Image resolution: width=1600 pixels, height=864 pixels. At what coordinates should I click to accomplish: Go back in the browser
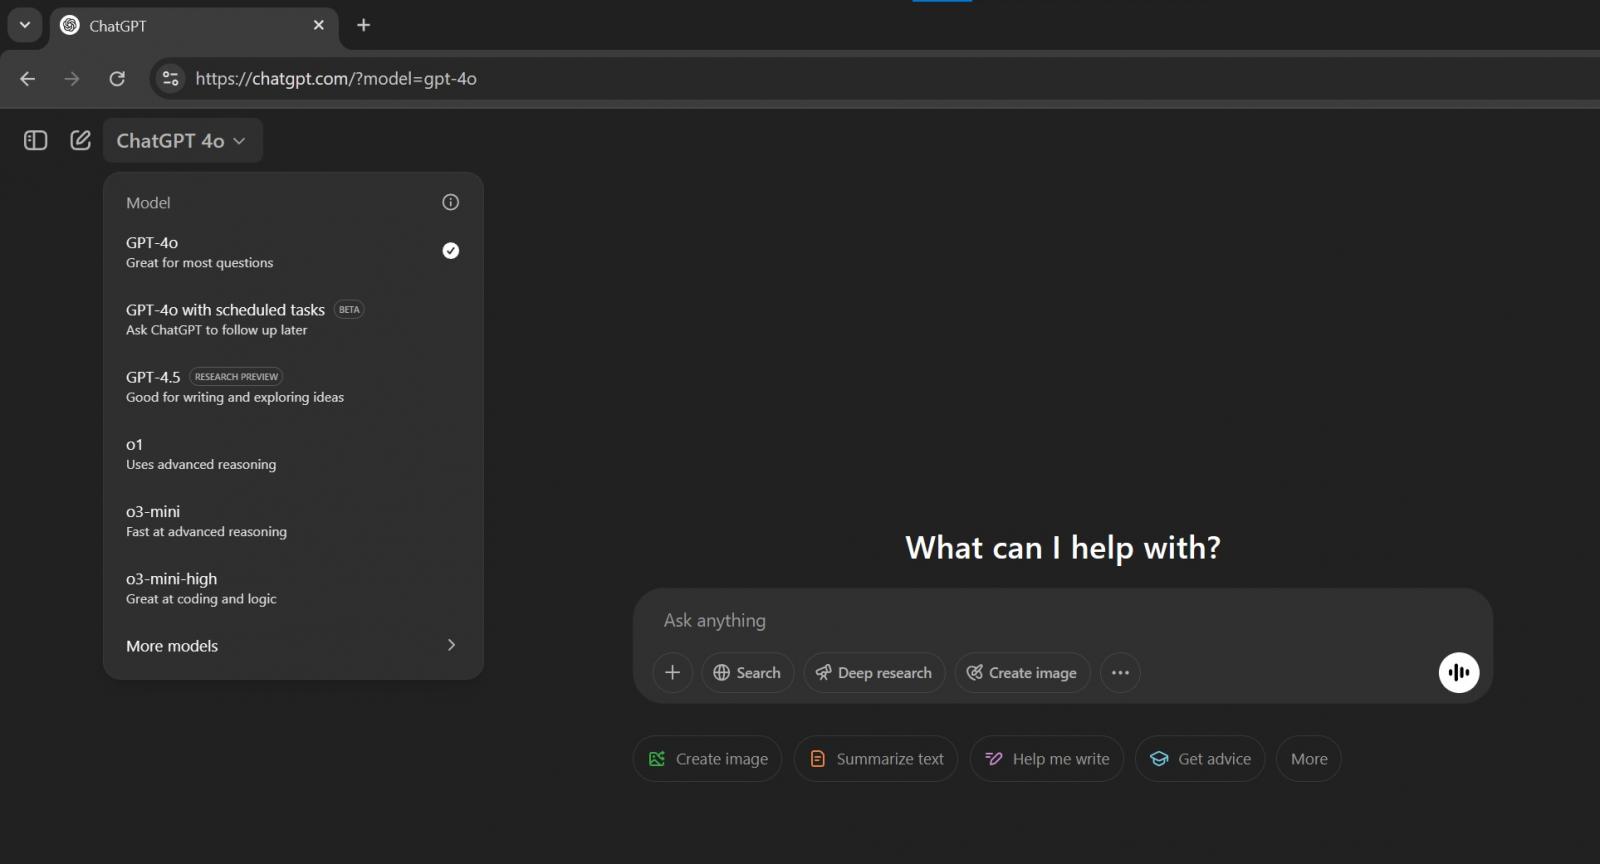click(x=27, y=78)
